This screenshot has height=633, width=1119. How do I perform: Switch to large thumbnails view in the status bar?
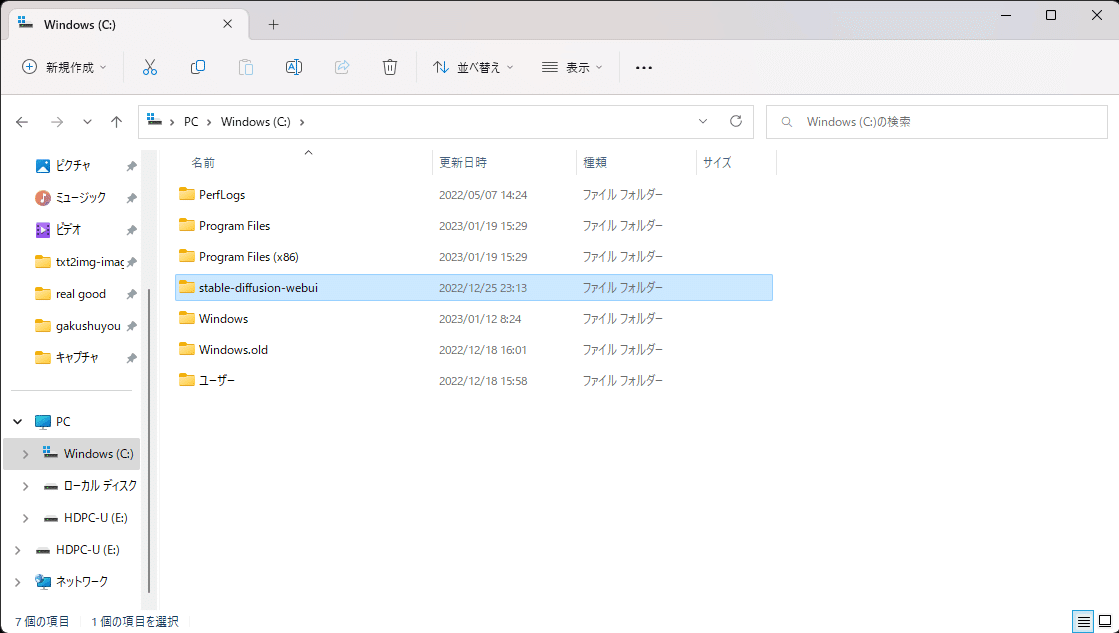coord(1105,622)
